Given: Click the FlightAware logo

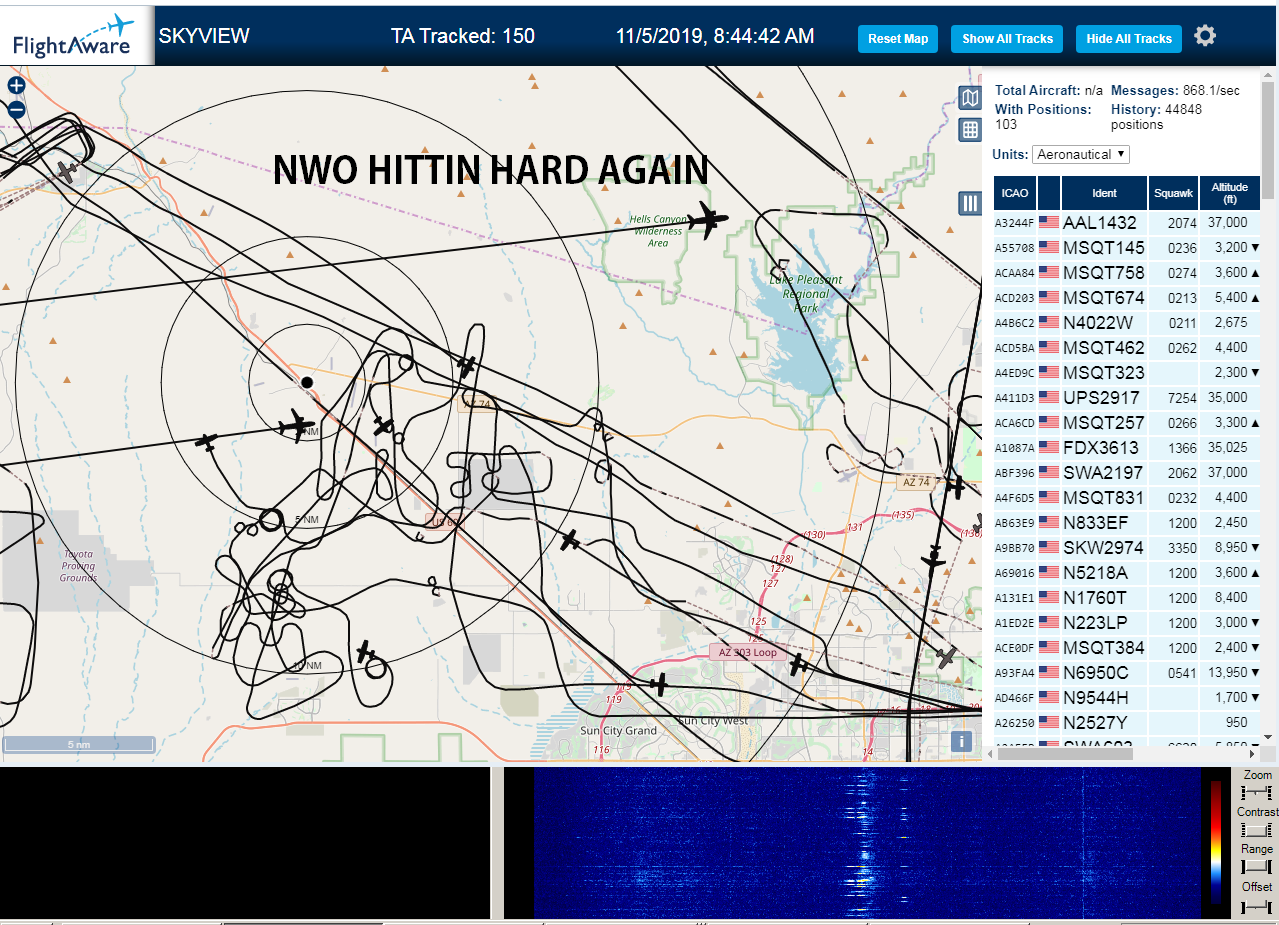Looking at the screenshot, I should (75, 35).
